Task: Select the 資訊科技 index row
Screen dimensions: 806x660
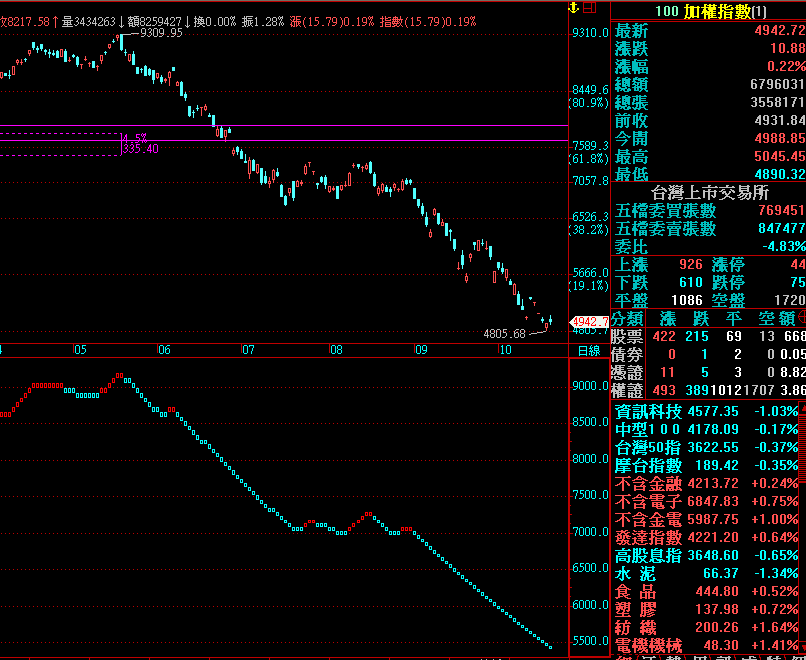Action: click(x=704, y=411)
